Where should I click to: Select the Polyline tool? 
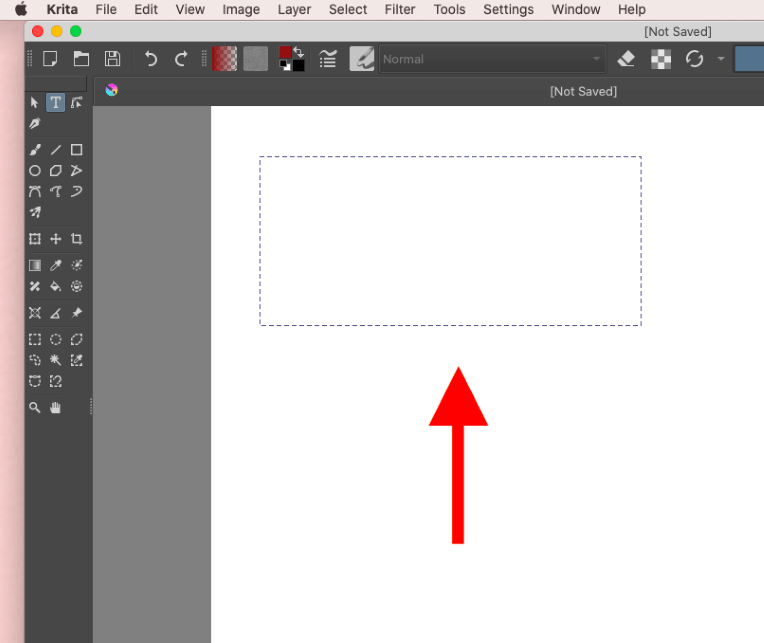[x=76, y=171]
